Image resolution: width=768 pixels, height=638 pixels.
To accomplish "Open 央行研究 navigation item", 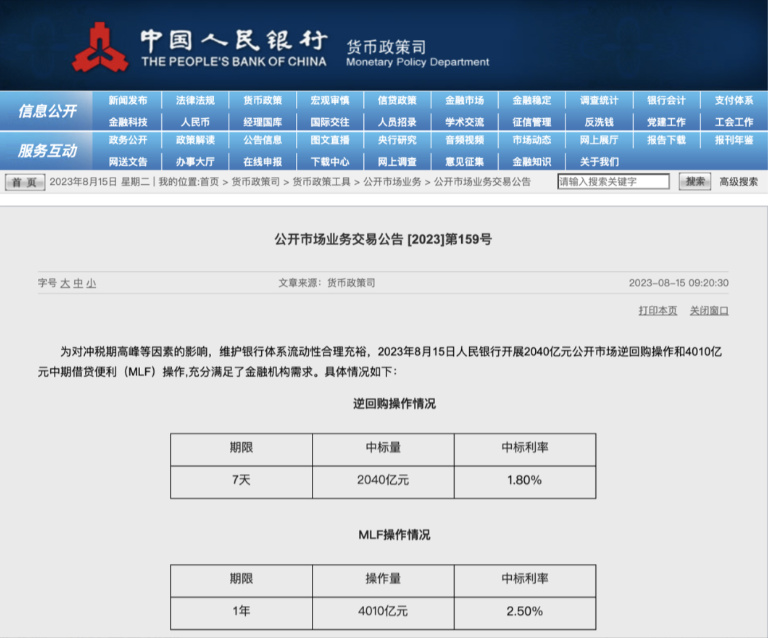I will [x=397, y=140].
